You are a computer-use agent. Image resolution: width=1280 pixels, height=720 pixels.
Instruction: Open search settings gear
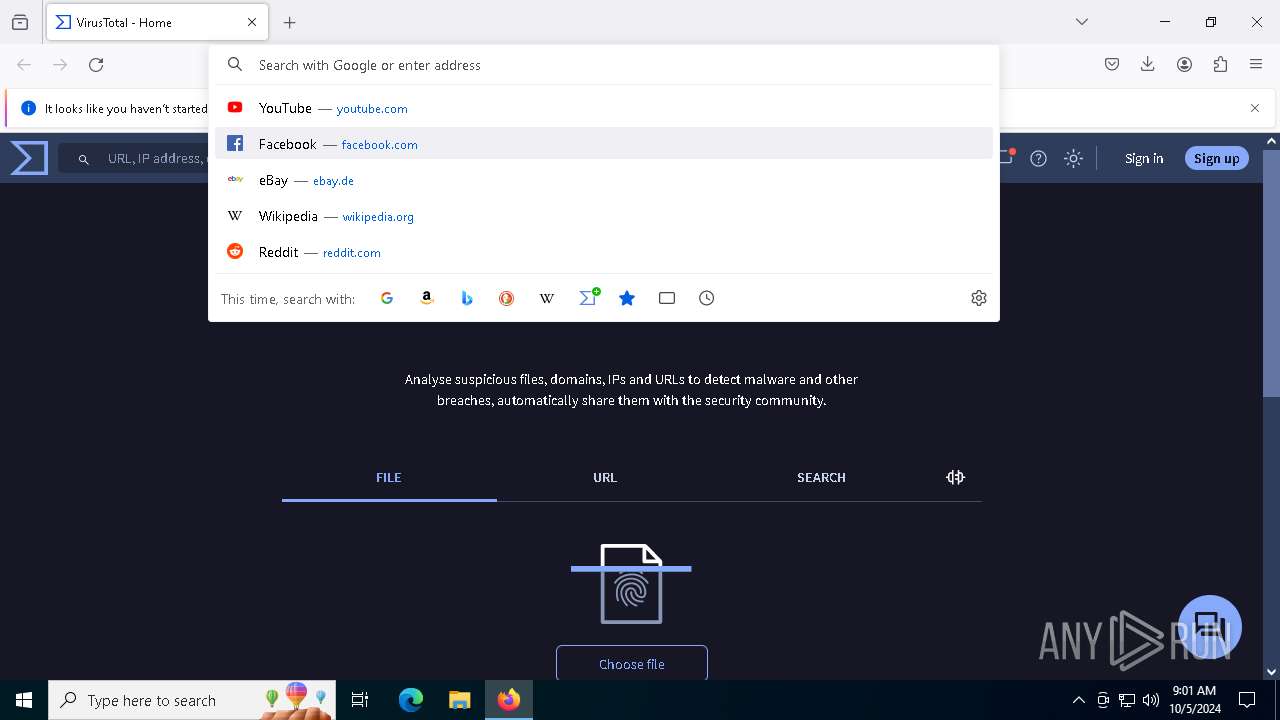pyautogui.click(x=979, y=298)
